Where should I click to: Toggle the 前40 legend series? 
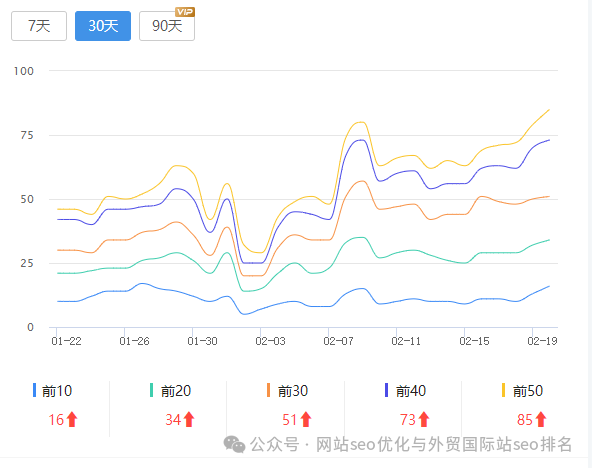coord(405,391)
